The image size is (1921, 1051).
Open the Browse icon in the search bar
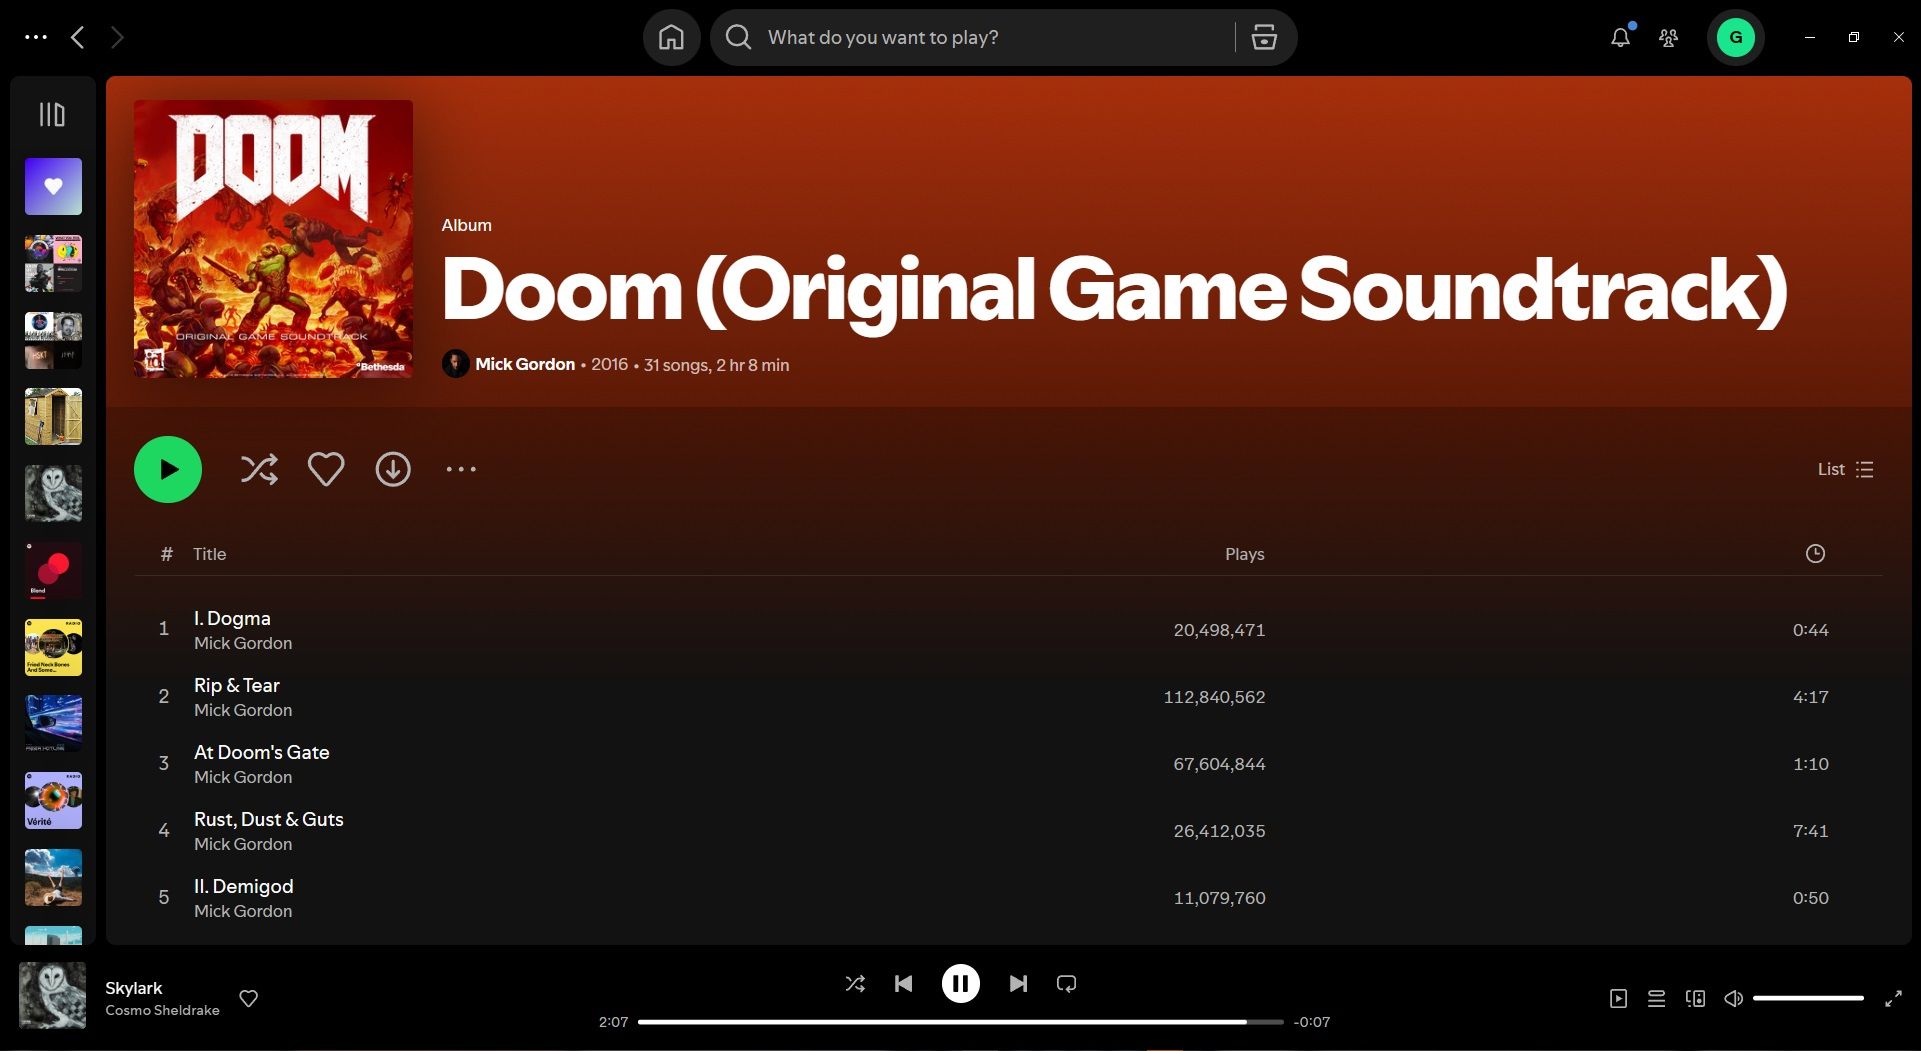pos(1264,37)
